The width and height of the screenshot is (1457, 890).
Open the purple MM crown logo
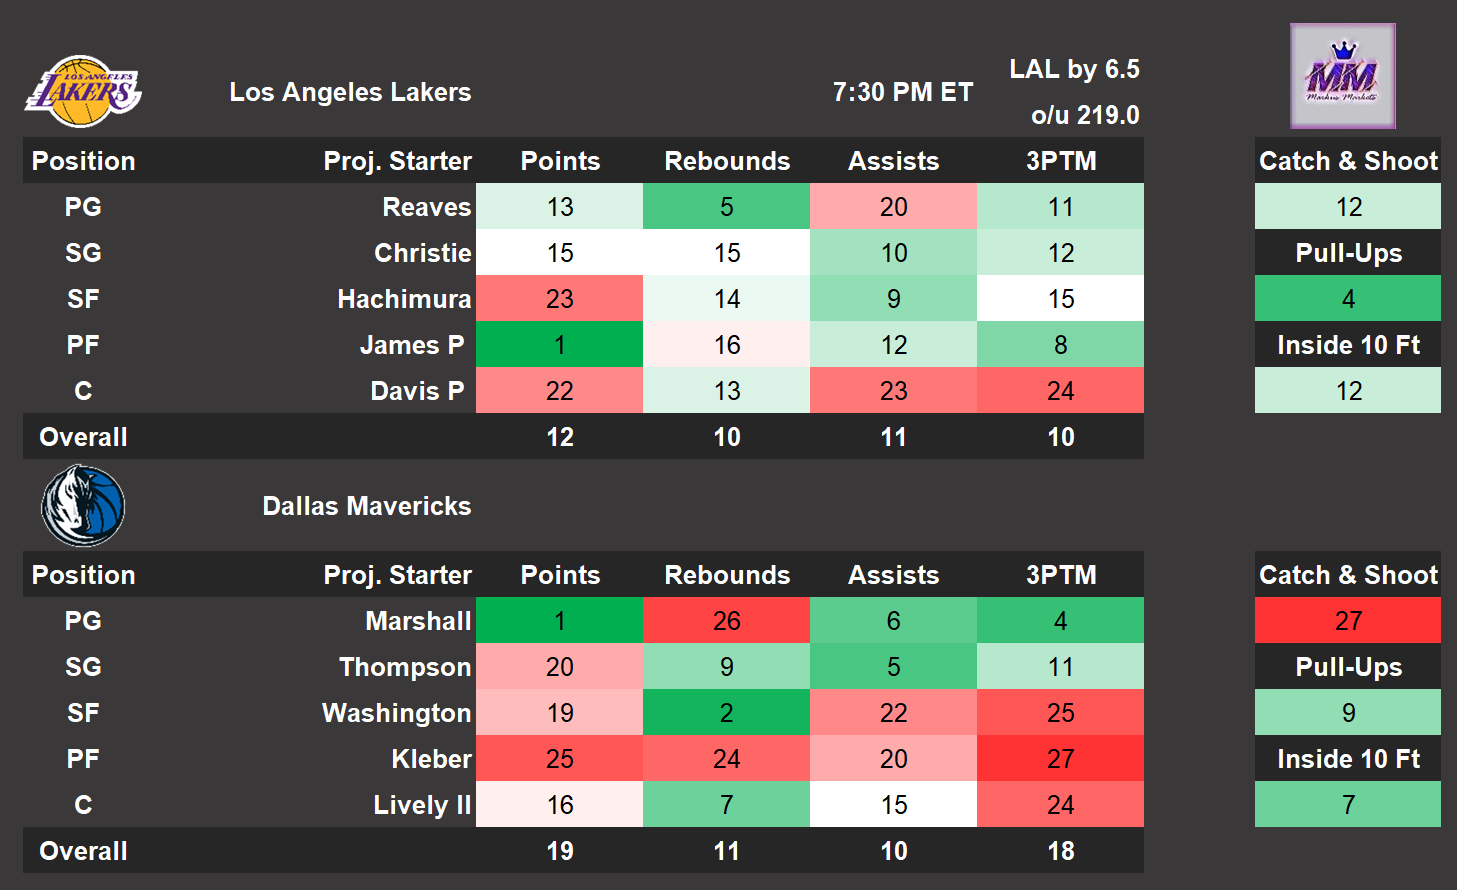(x=1342, y=76)
